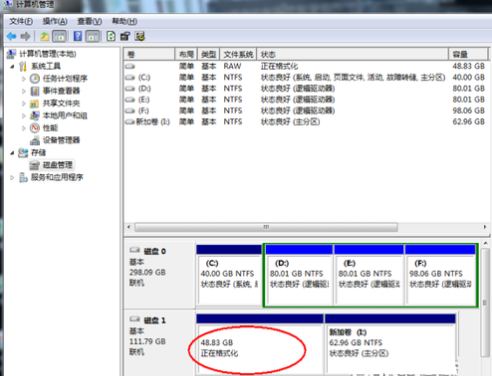Select the 磁盘 1 disk label
The height and width of the screenshot is (376, 492).
point(155,320)
